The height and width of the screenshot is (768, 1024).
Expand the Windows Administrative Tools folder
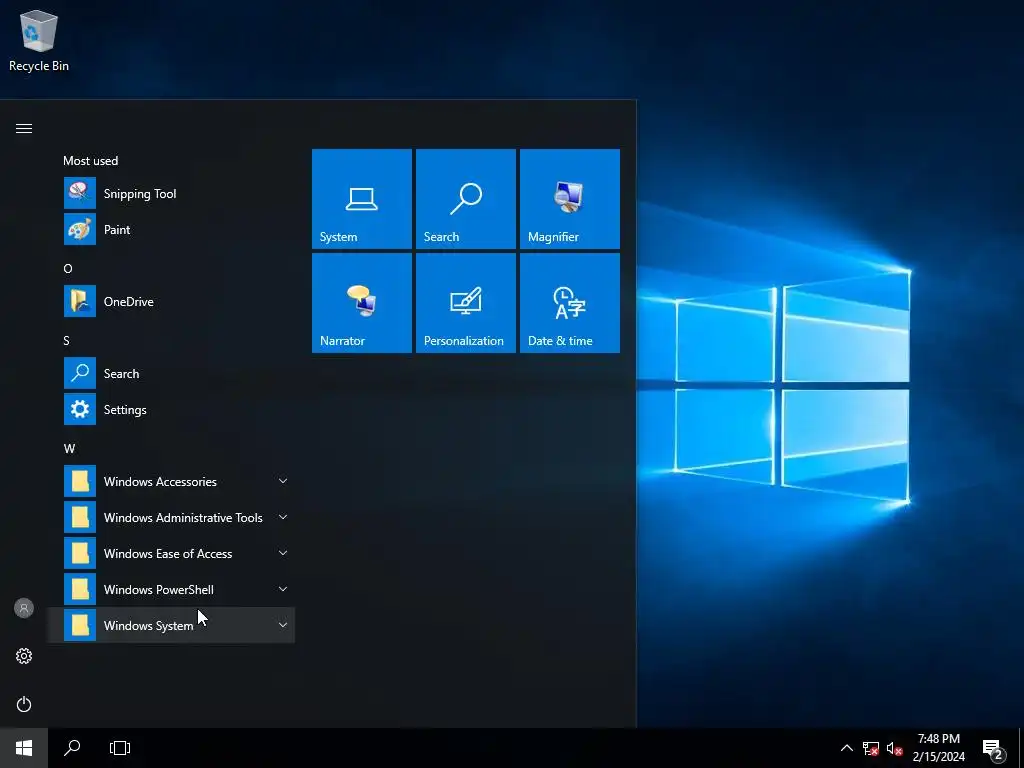[x=171, y=517]
